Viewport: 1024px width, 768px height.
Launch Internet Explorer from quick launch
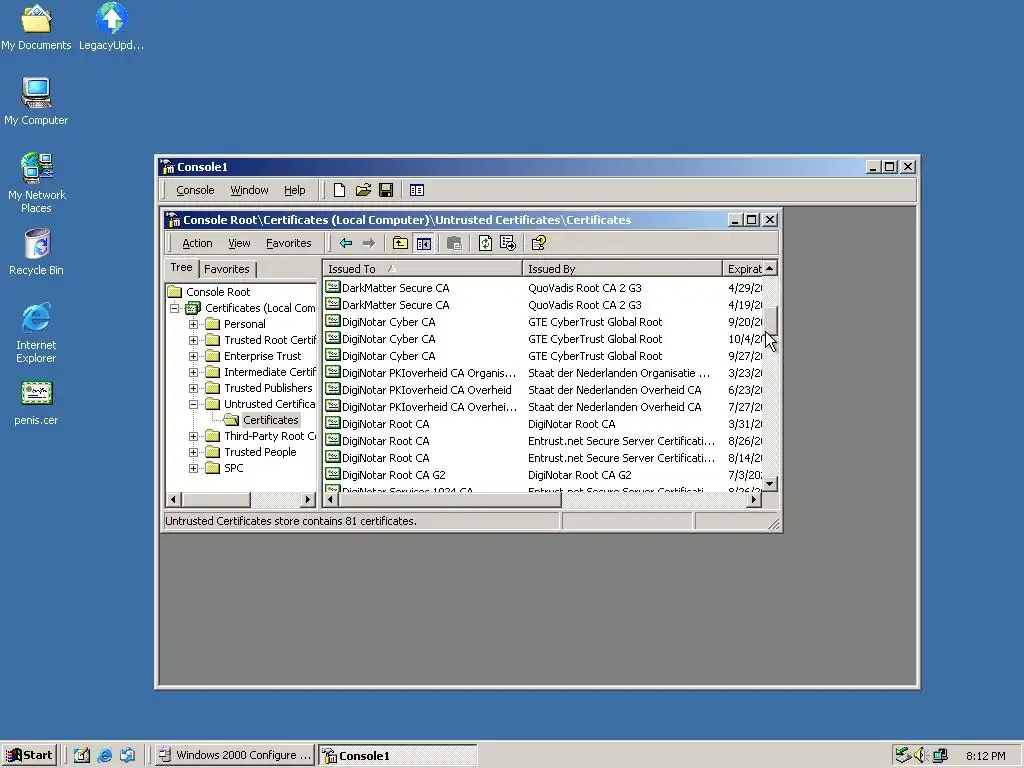coord(104,755)
